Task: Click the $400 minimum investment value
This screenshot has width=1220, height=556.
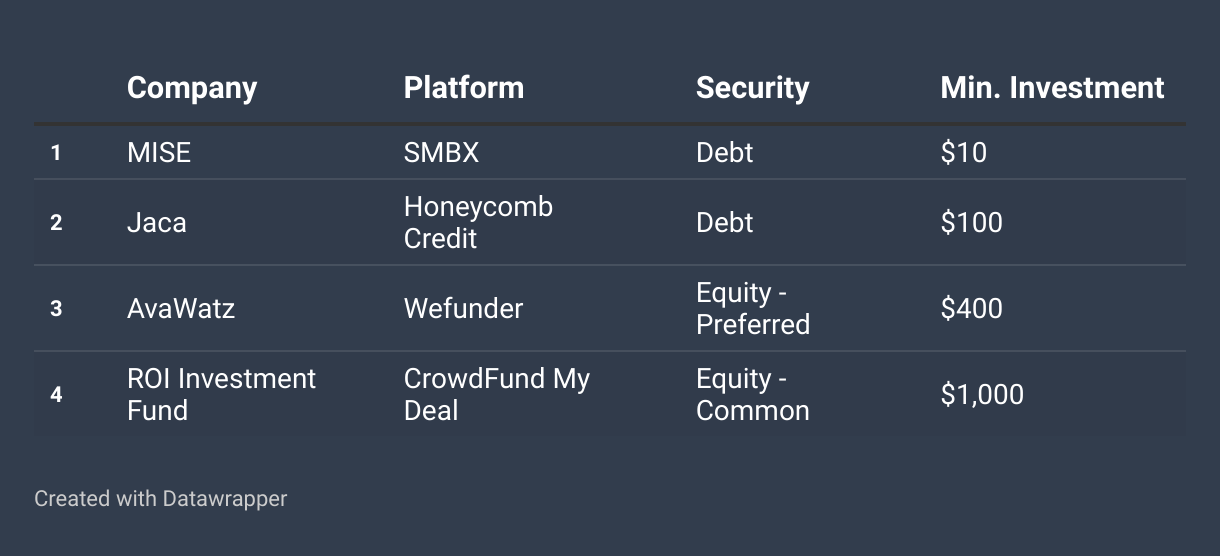Action: pyautogui.click(x=971, y=308)
